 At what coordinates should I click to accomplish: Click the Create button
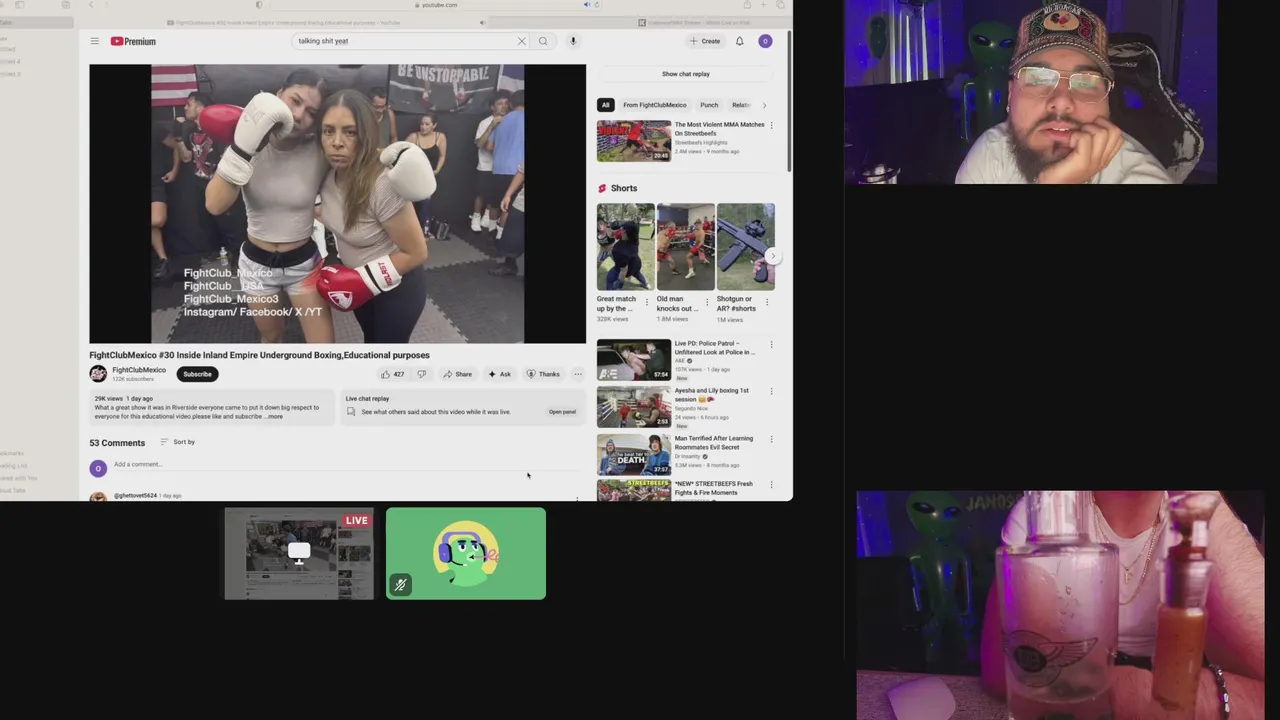[x=705, y=41]
